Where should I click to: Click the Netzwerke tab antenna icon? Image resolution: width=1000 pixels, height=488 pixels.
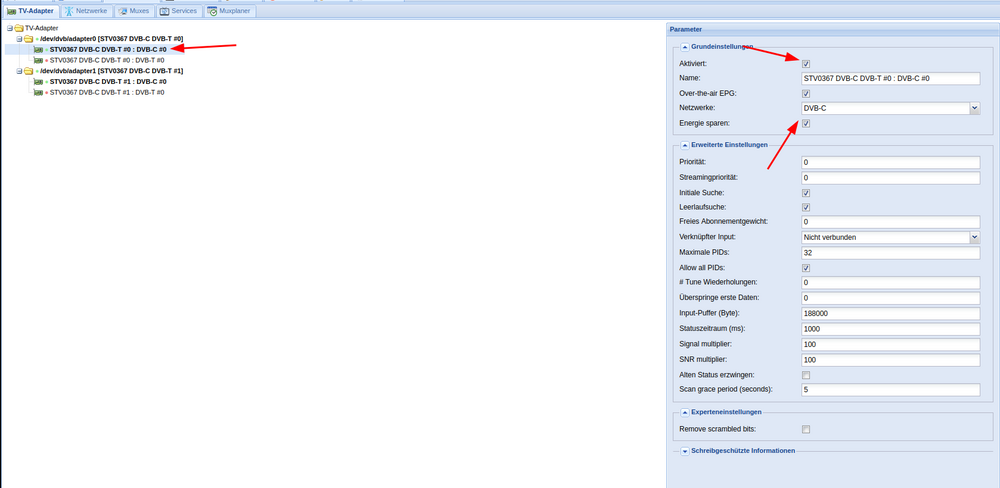pos(69,11)
